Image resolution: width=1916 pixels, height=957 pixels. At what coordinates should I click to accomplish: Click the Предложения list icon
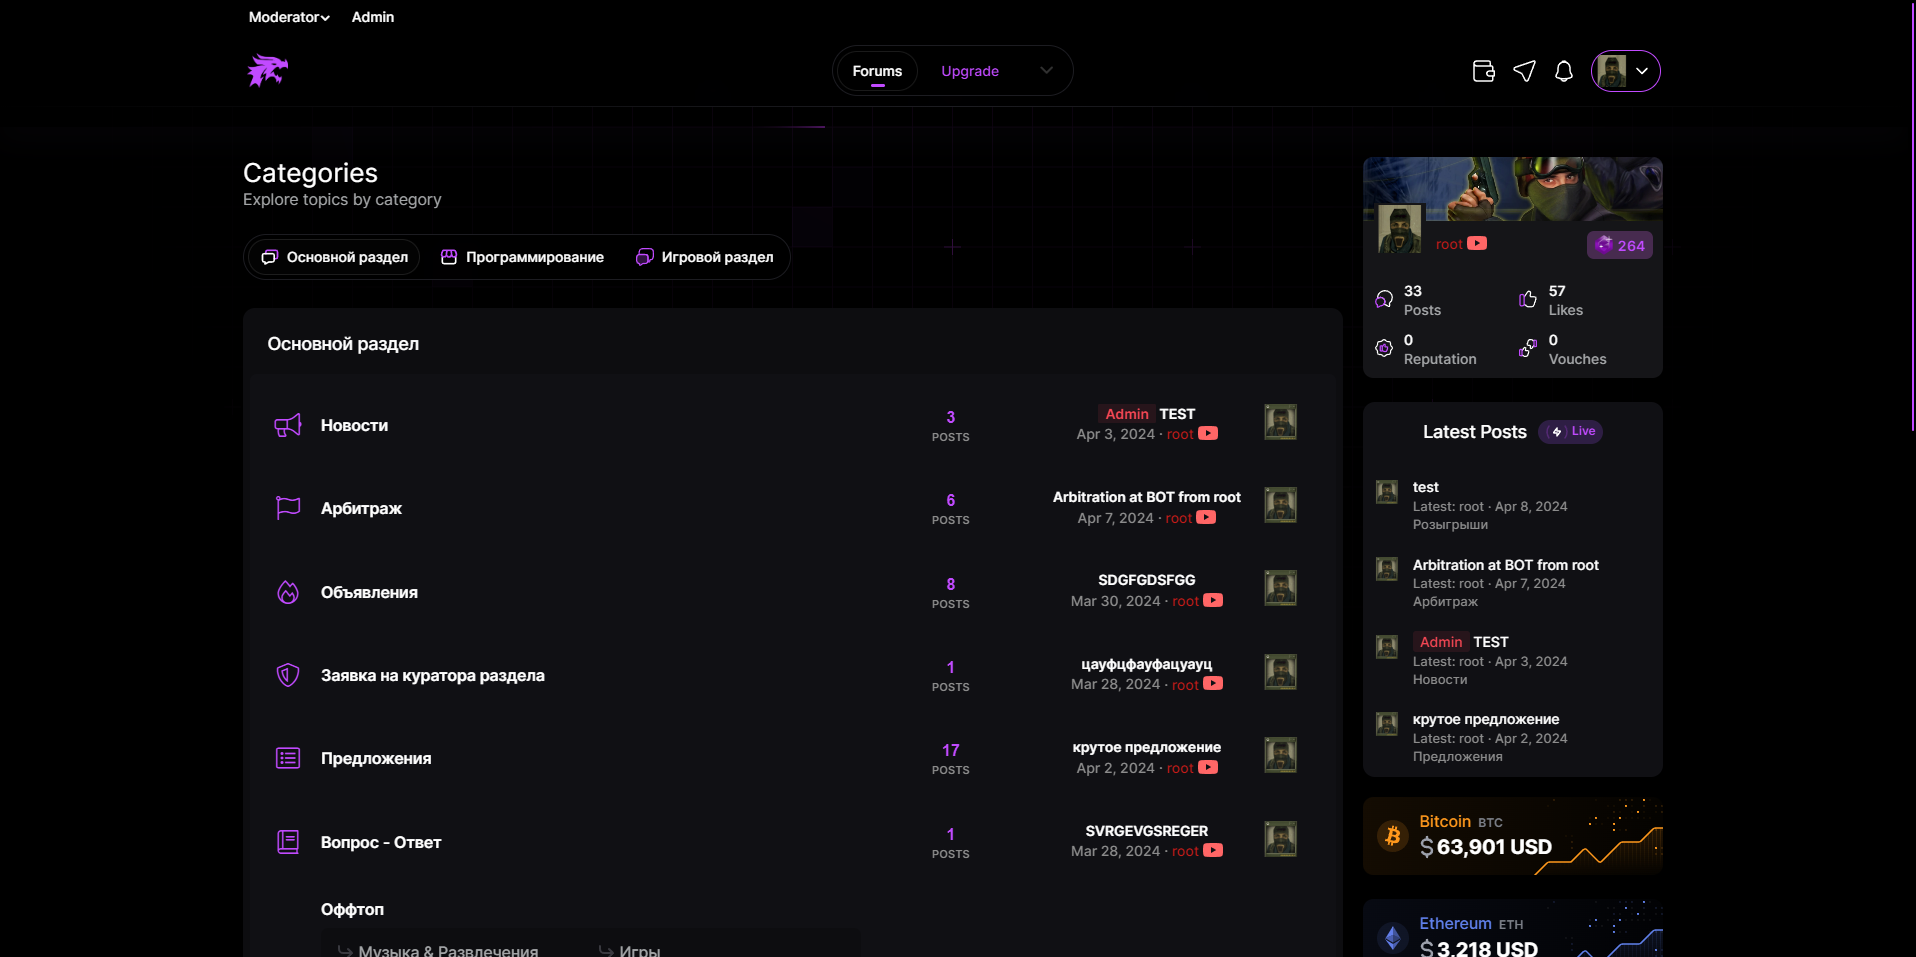[288, 758]
